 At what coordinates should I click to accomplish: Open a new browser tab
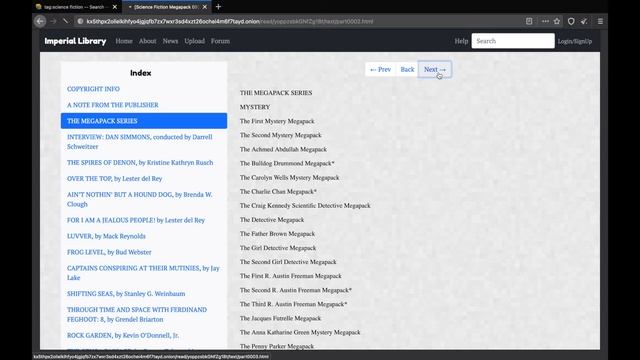(x=218, y=7)
